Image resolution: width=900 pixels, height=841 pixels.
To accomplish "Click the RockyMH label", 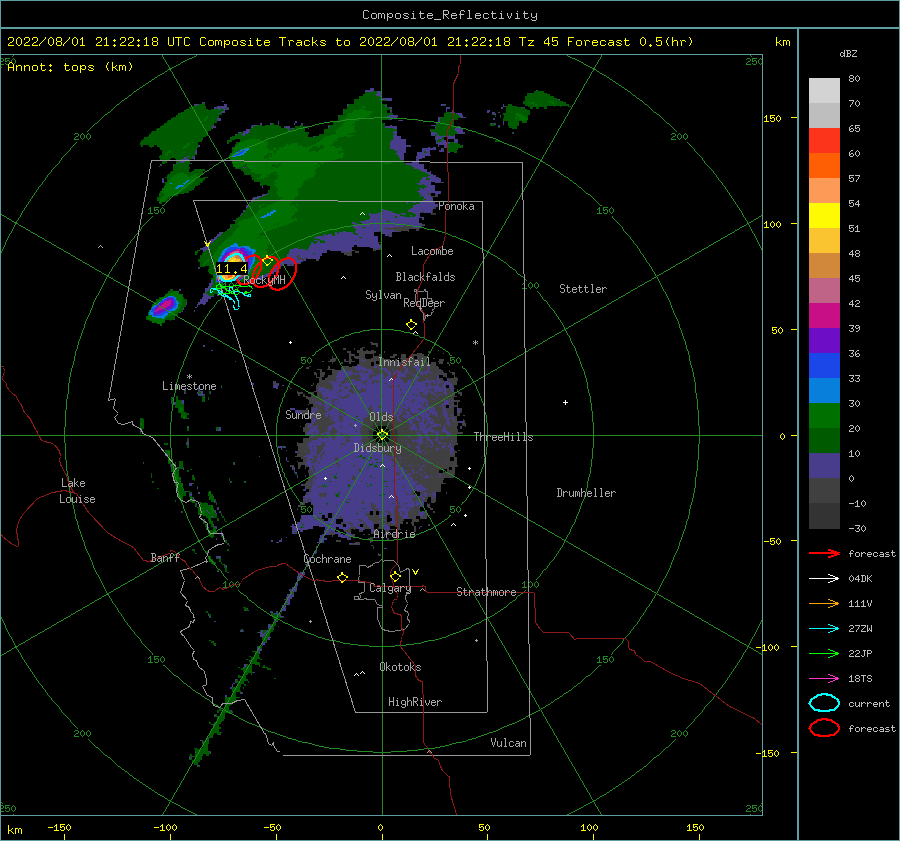I will pos(264,280).
